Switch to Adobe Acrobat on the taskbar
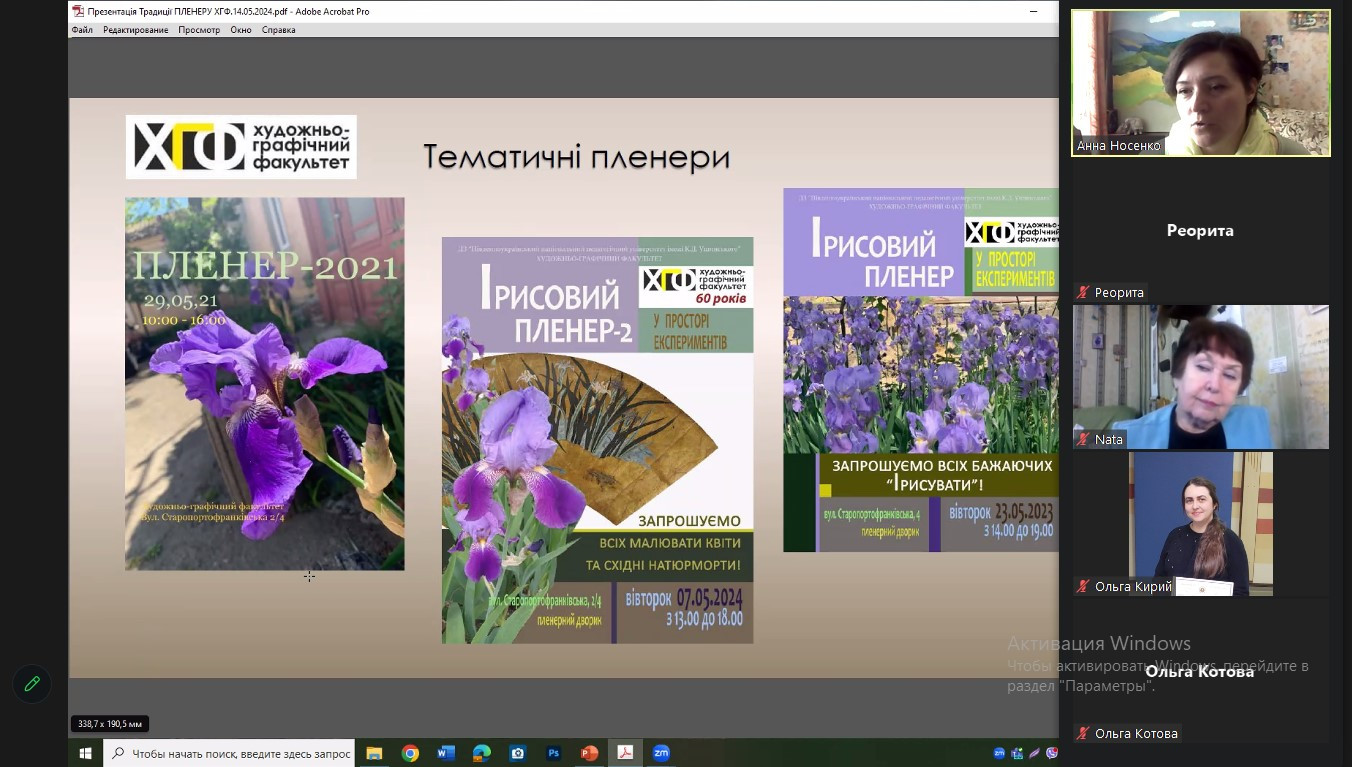The width and height of the screenshot is (1352, 767). [x=626, y=753]
